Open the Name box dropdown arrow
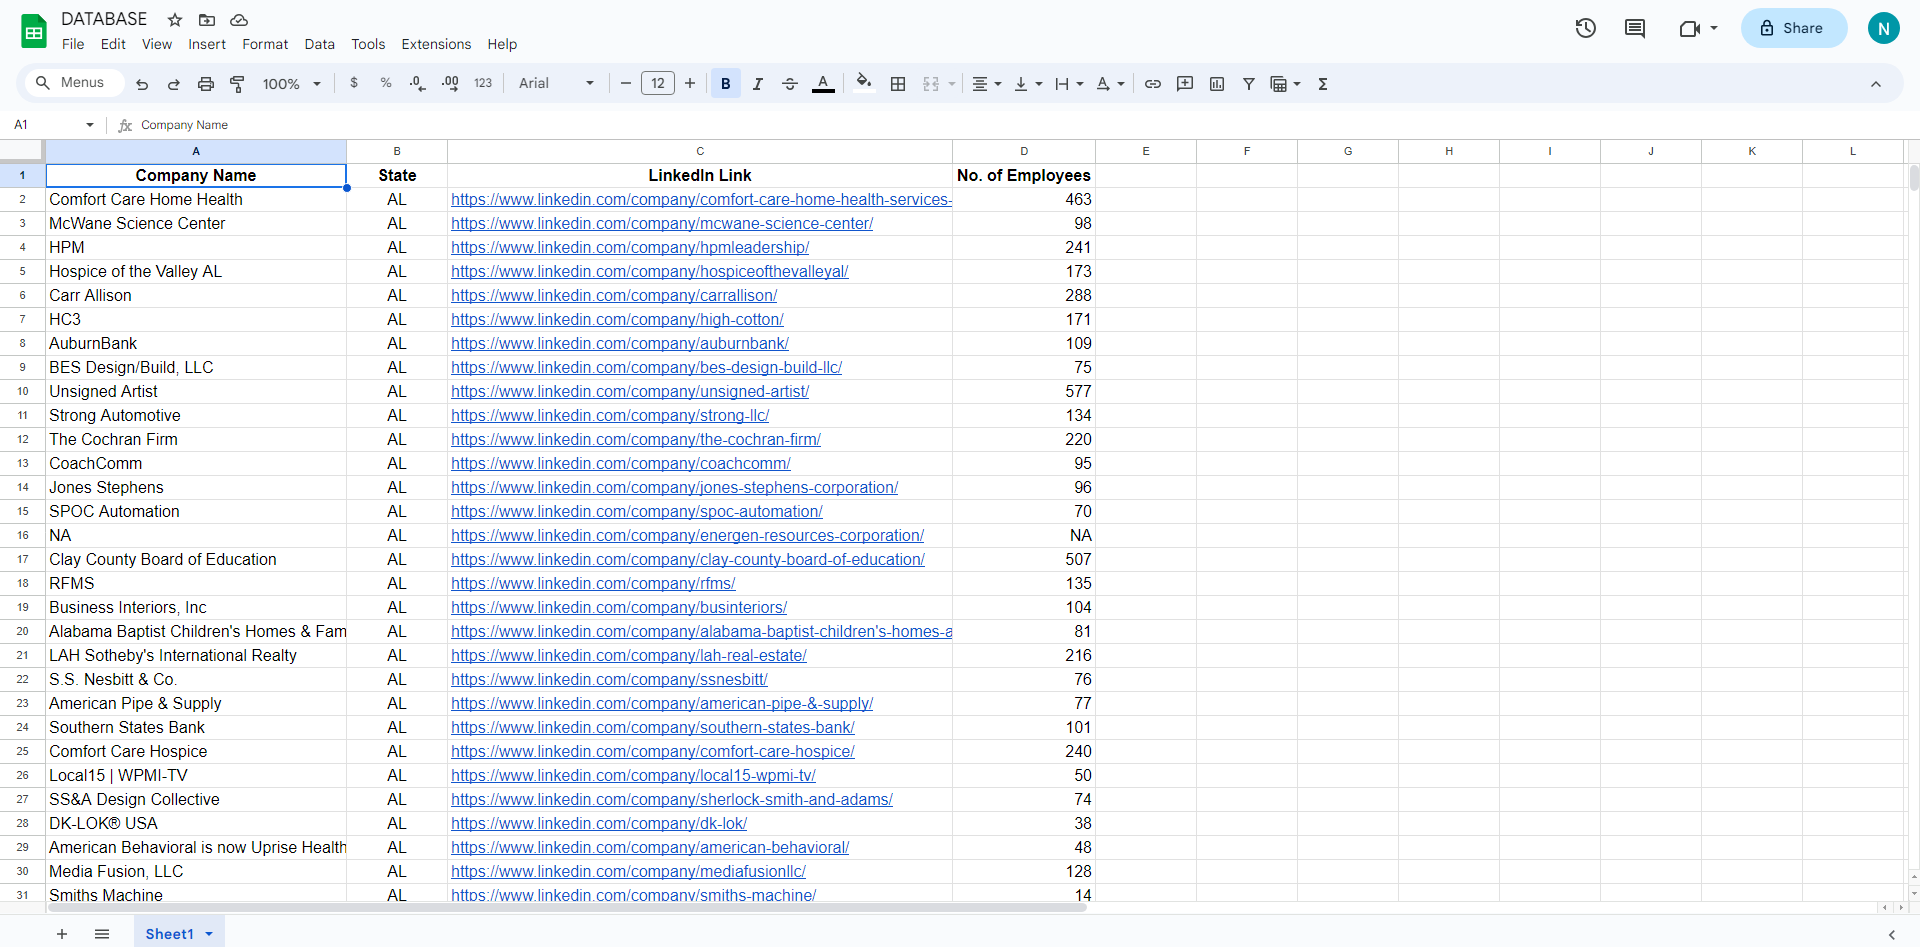 90,125
